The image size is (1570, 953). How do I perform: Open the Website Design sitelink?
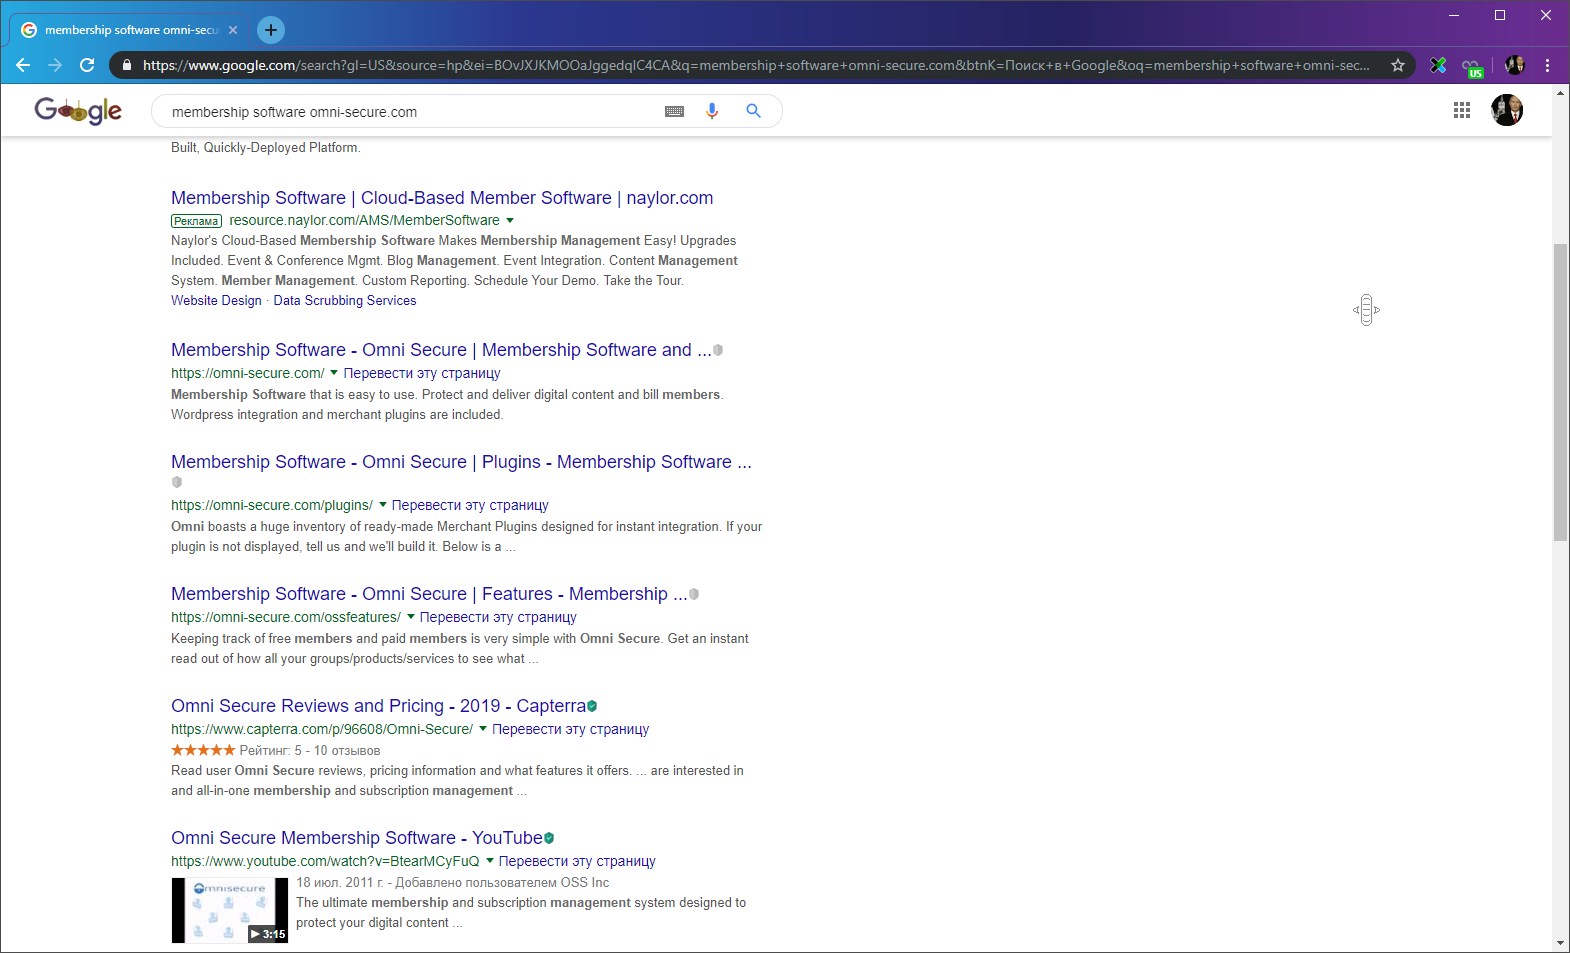(x=216, y=300)
